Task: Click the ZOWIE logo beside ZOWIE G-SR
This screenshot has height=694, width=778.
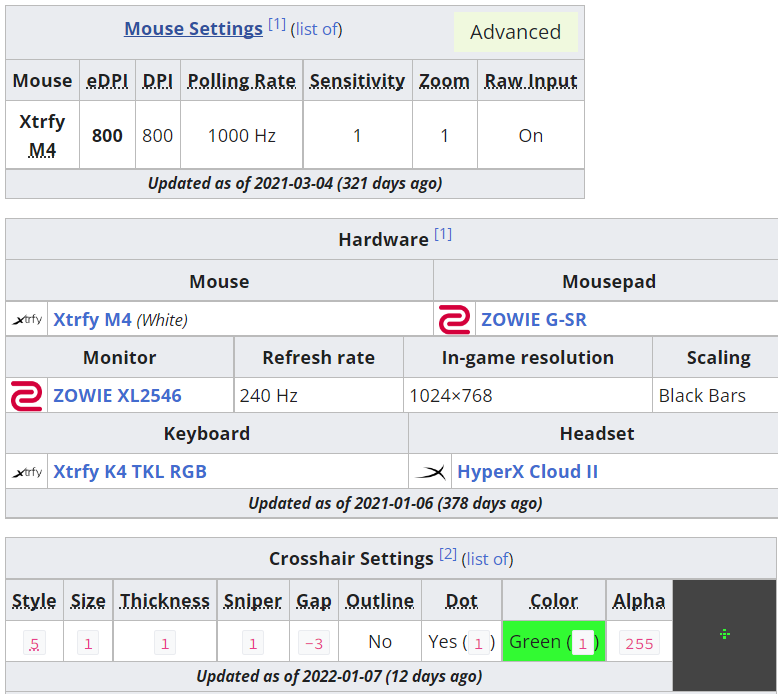Action: point(454,319)
